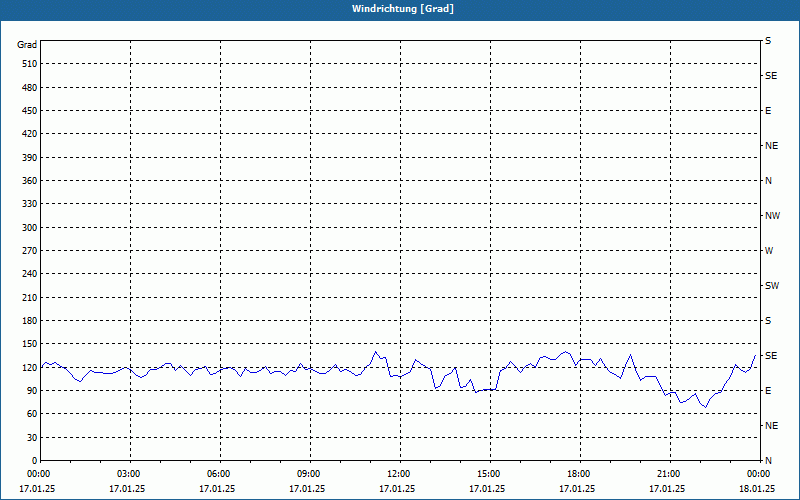The width and height of the screenshot is (800, 500).
Task: Click the compass label E at 450 degrees
Action: click(x=768, y=111)
